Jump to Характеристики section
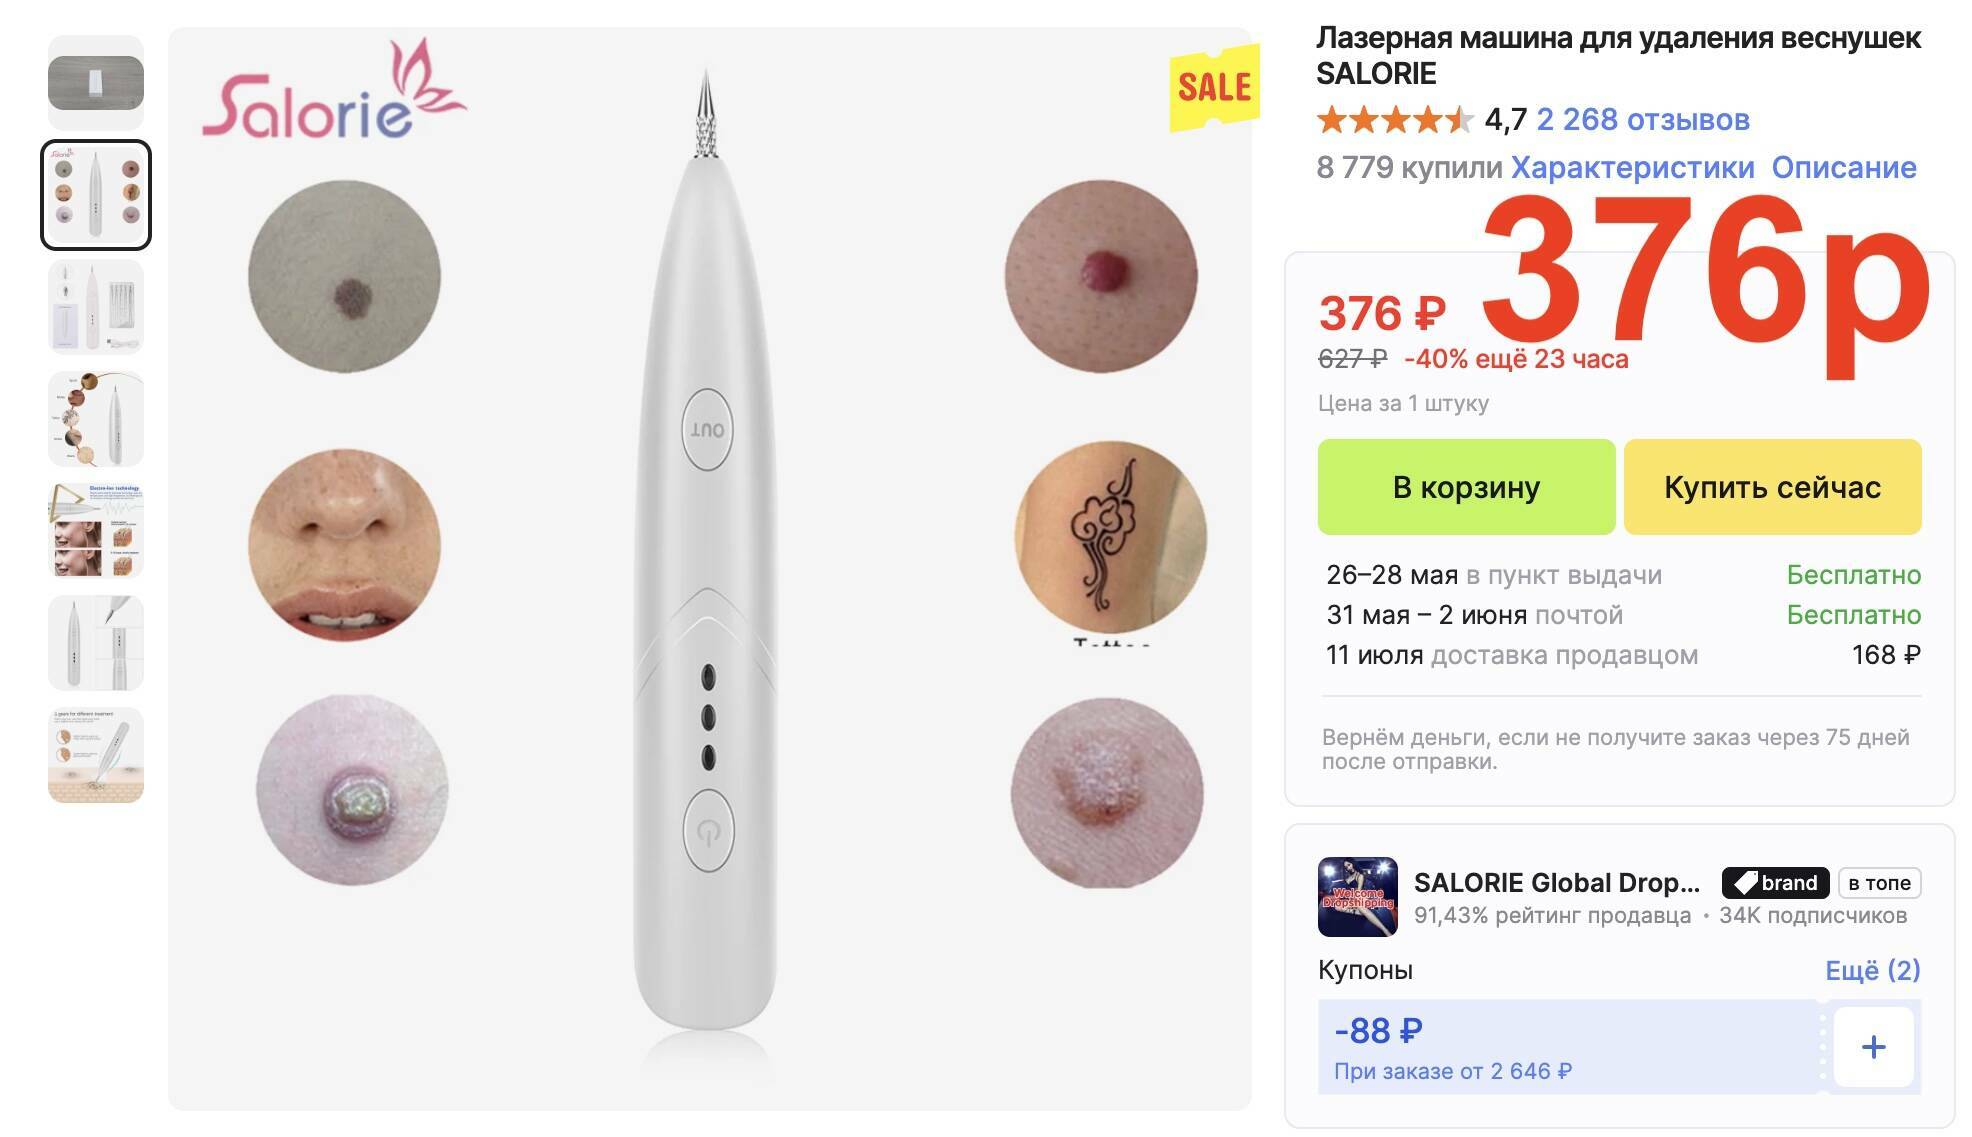Viewport: 1972px width, 1137px height. (x=1632, y=167)
